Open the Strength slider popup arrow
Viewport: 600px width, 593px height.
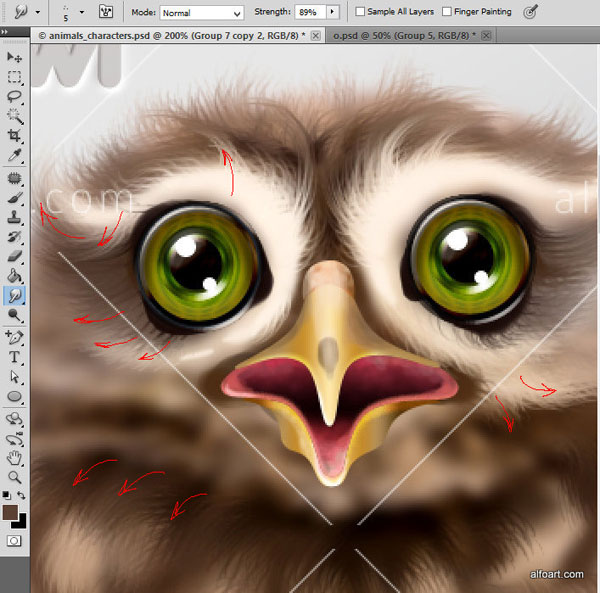point(332,12)
